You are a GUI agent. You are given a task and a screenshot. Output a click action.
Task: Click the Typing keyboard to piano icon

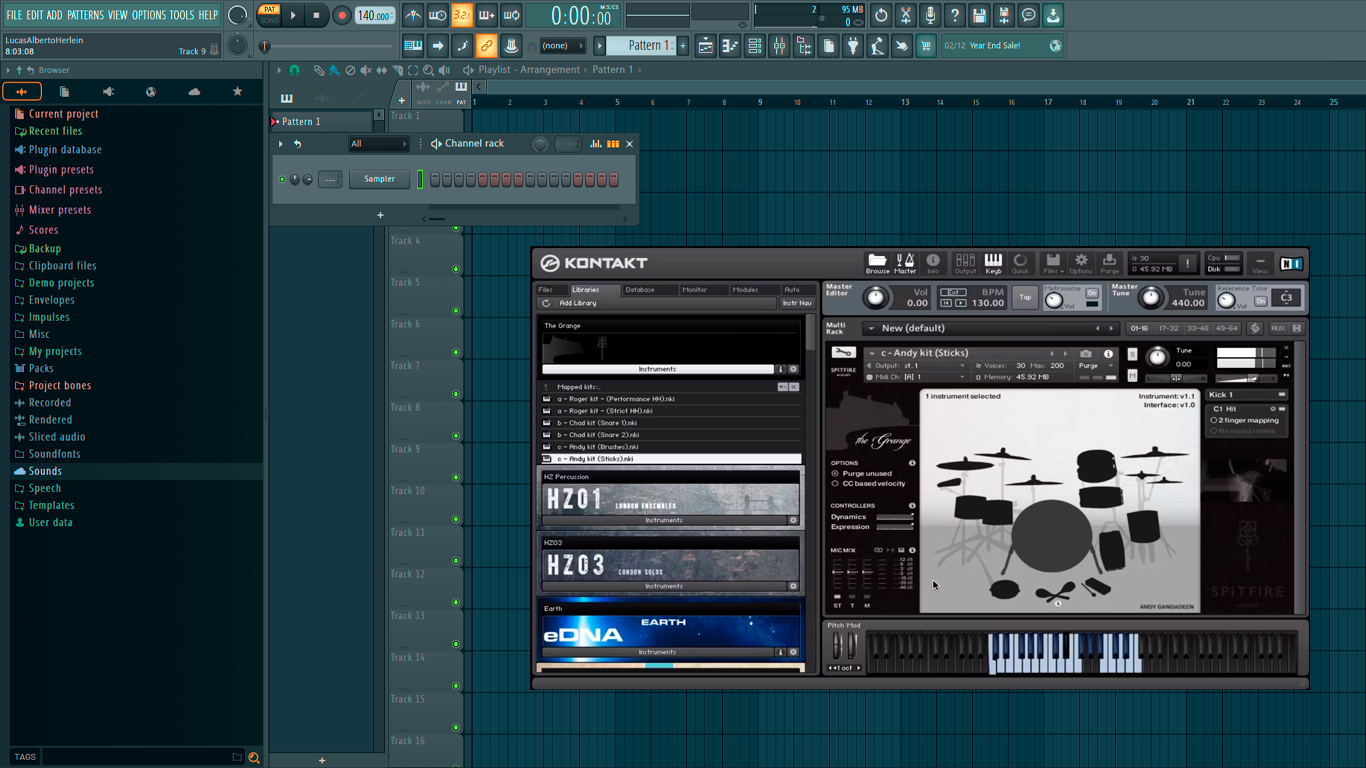[x=413, y=46]
